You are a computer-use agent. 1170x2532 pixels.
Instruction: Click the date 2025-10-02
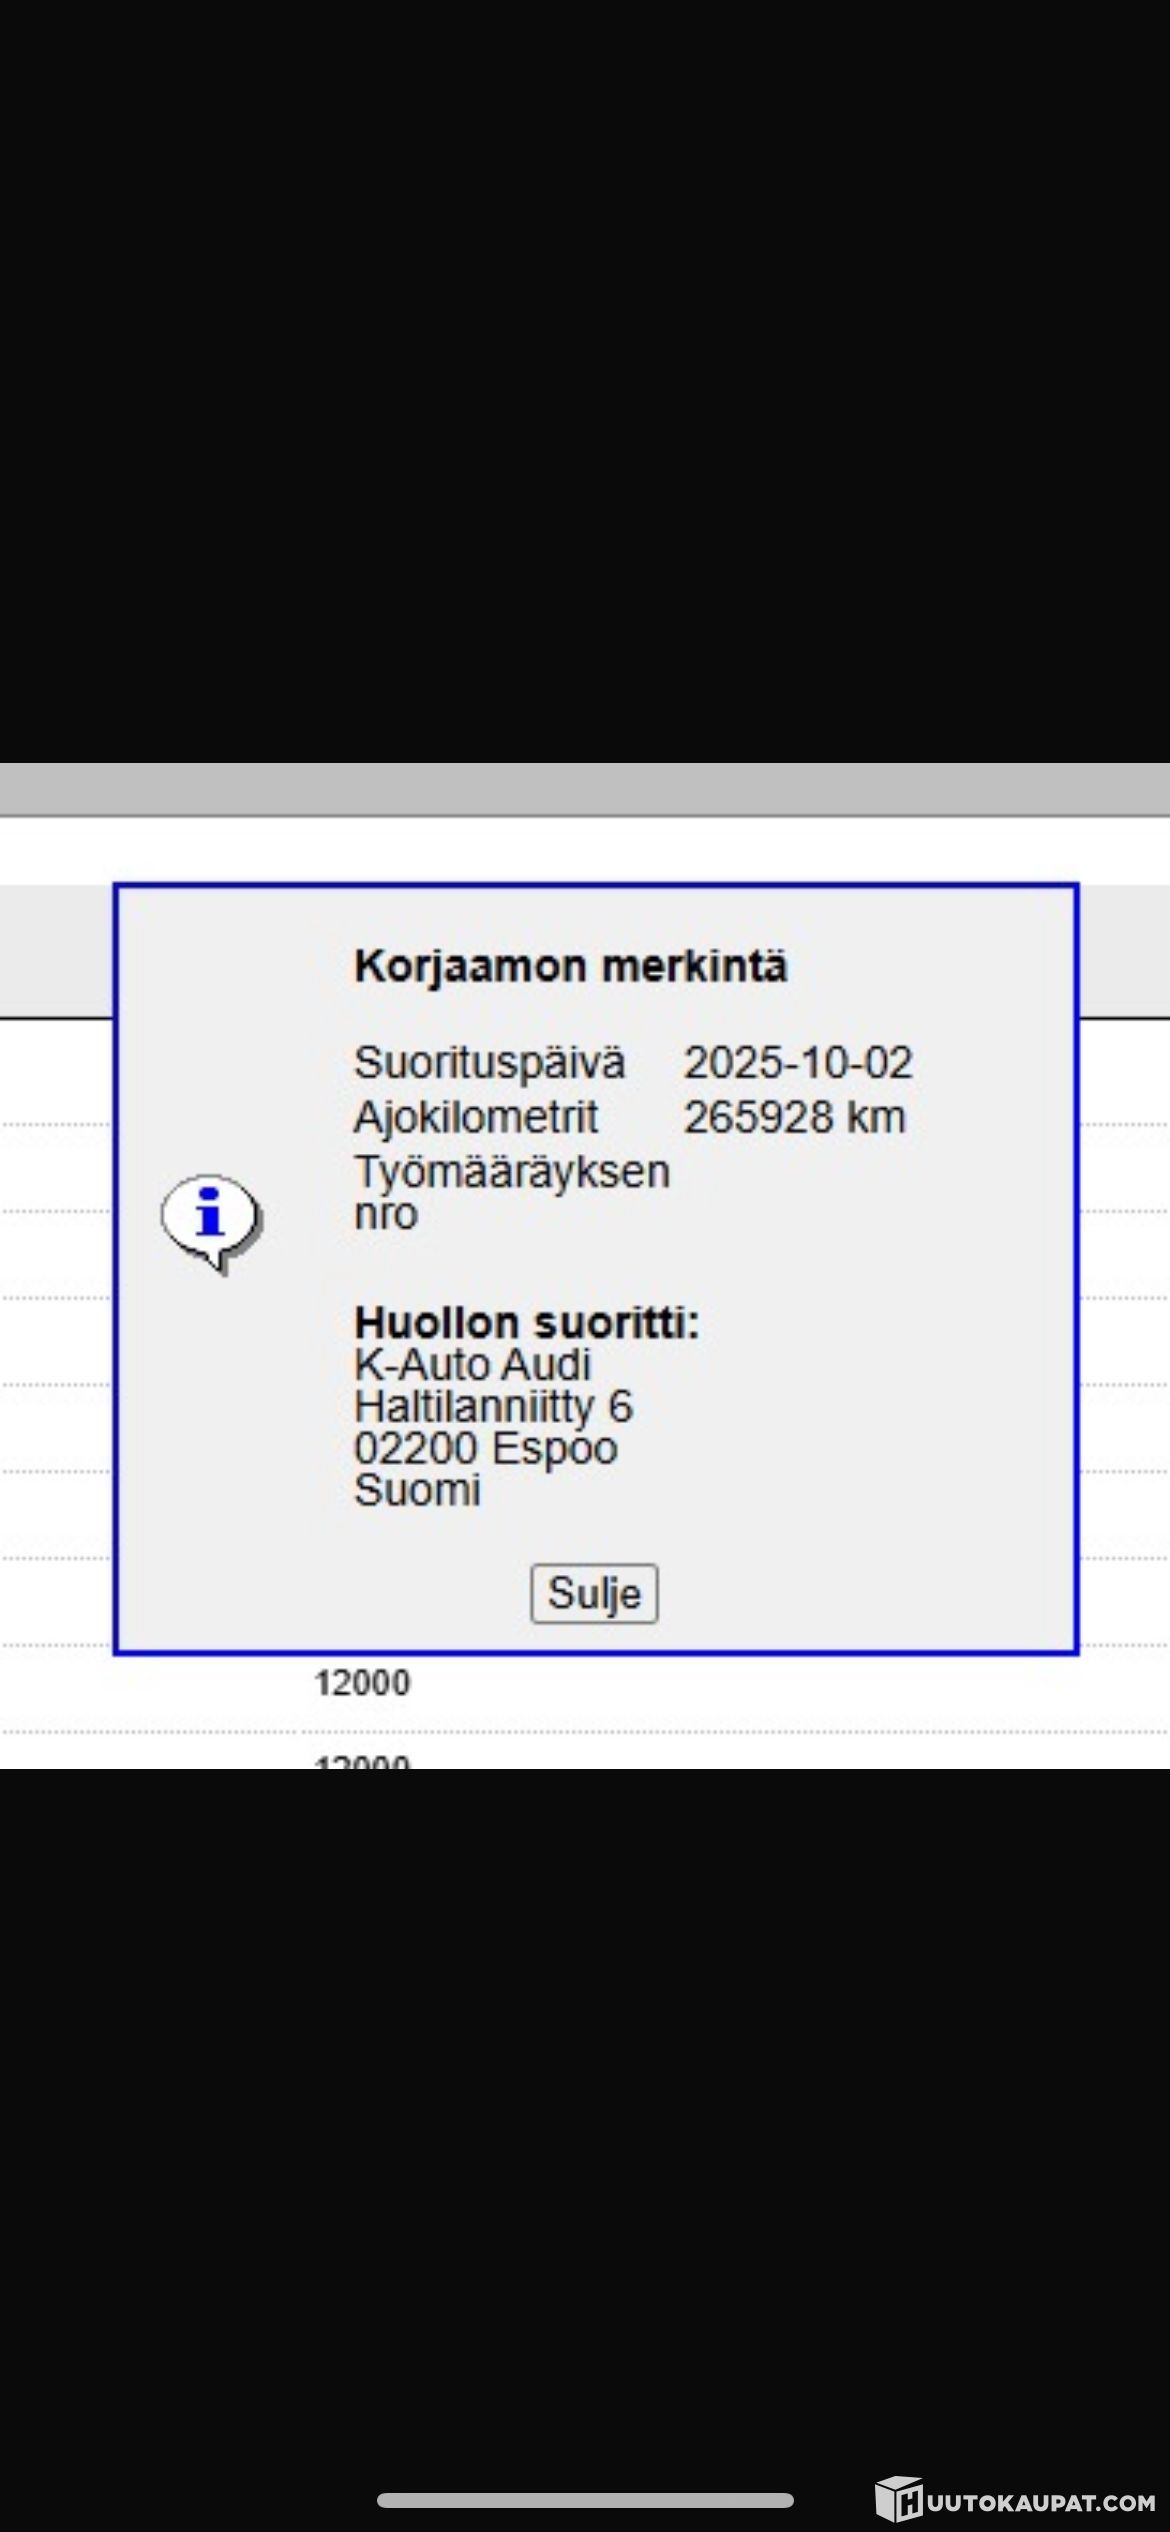point(797,1062)
